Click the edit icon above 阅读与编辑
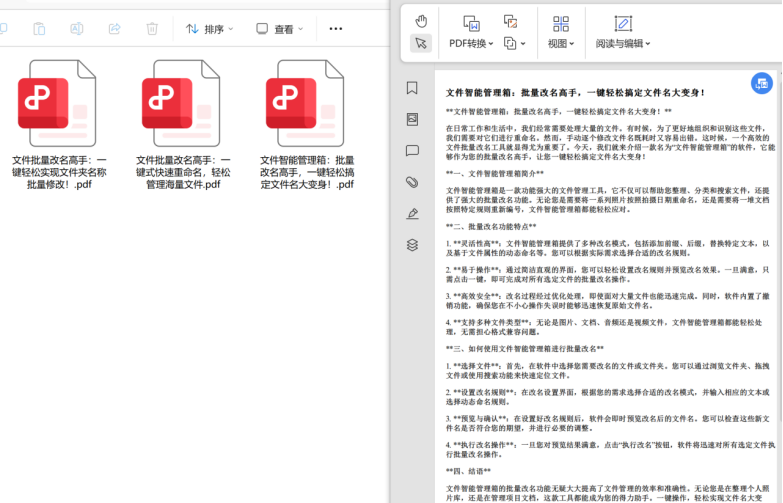The image size is (783, 503). (623, 23)
